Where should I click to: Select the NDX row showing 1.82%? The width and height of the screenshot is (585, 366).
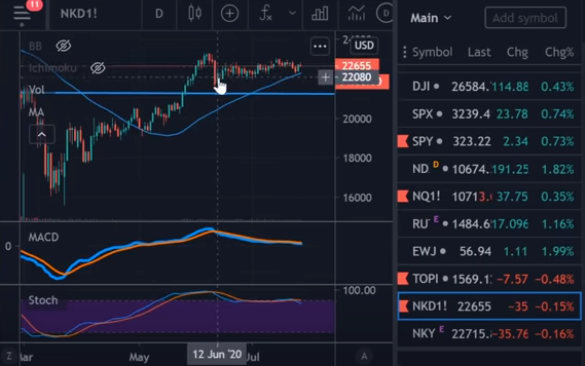click(489, 169)
